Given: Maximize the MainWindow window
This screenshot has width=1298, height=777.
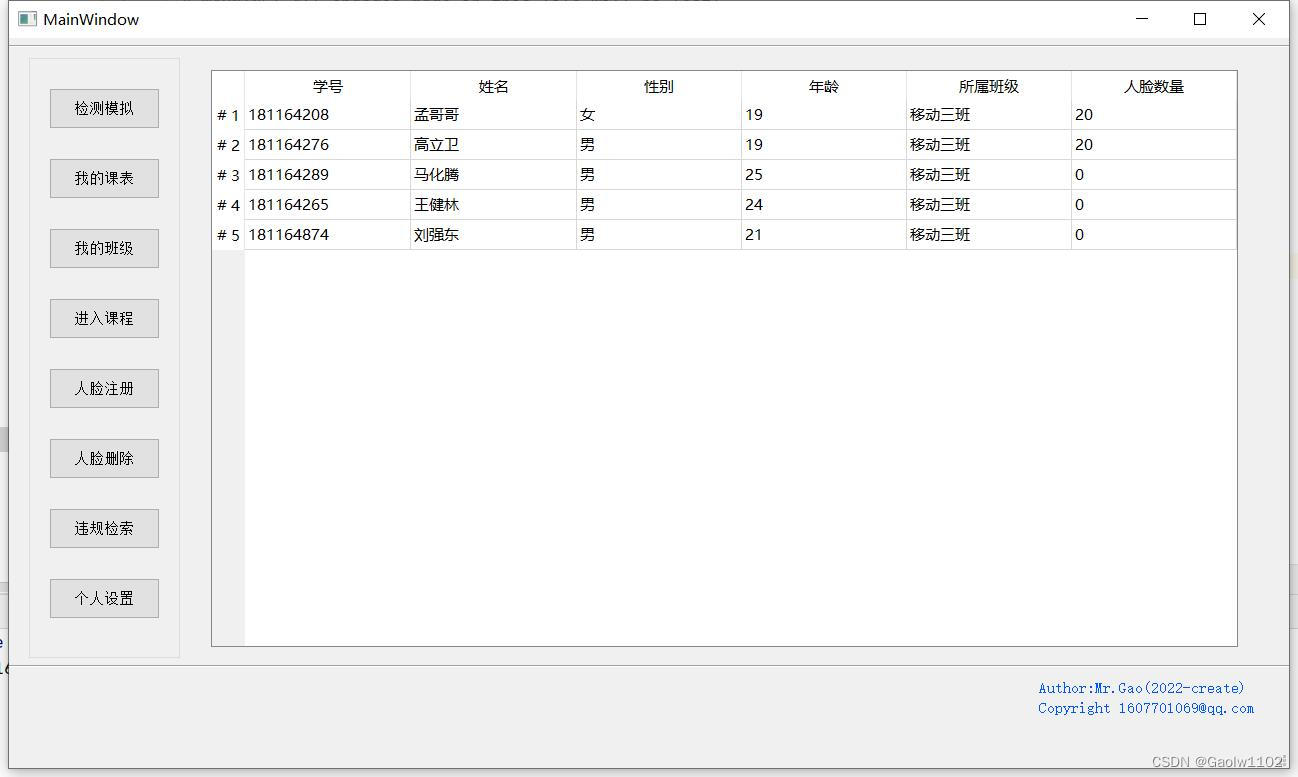Looking at the screenshot, I should (1200, 19).
